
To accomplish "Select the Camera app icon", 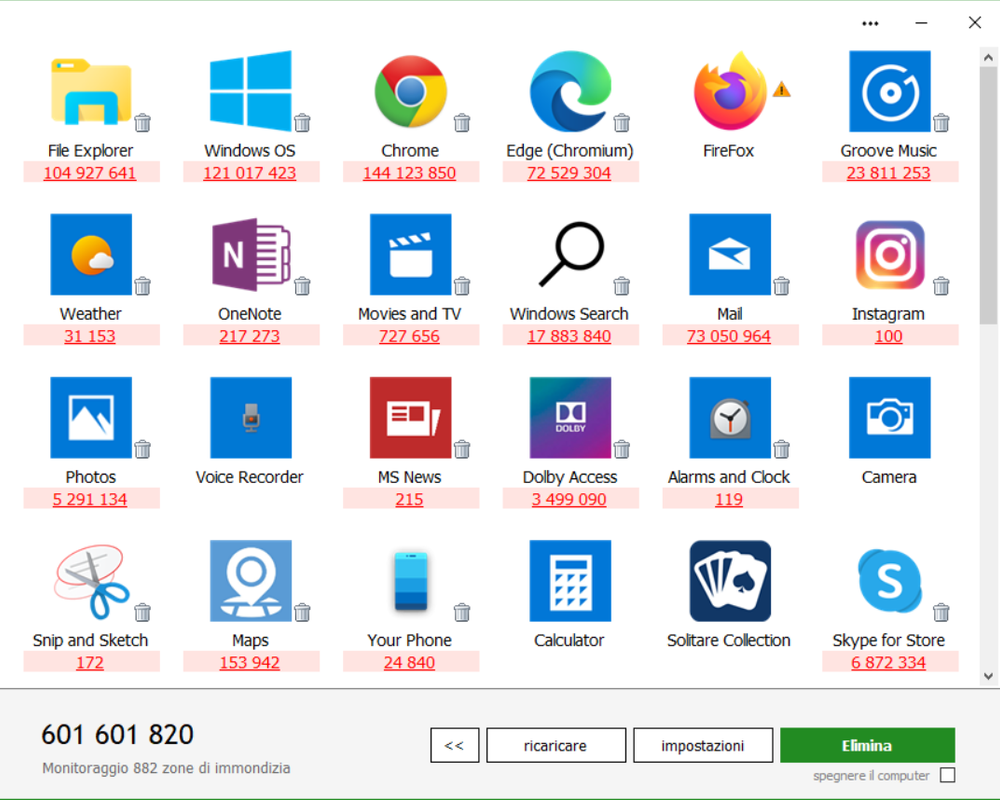I will click(x=890, y=418).
